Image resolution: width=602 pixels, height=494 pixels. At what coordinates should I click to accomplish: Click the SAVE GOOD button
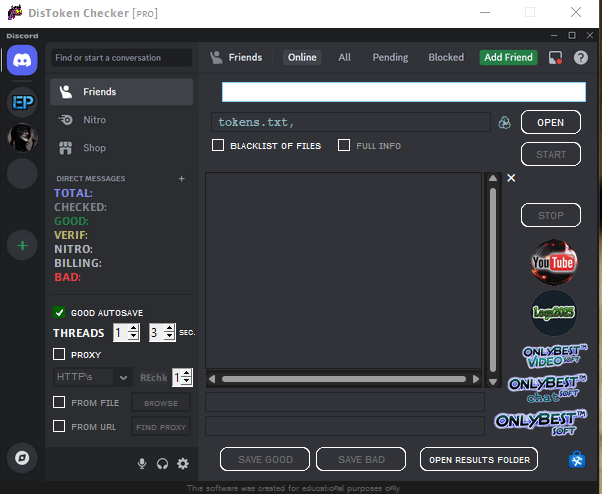pos(265,459)
